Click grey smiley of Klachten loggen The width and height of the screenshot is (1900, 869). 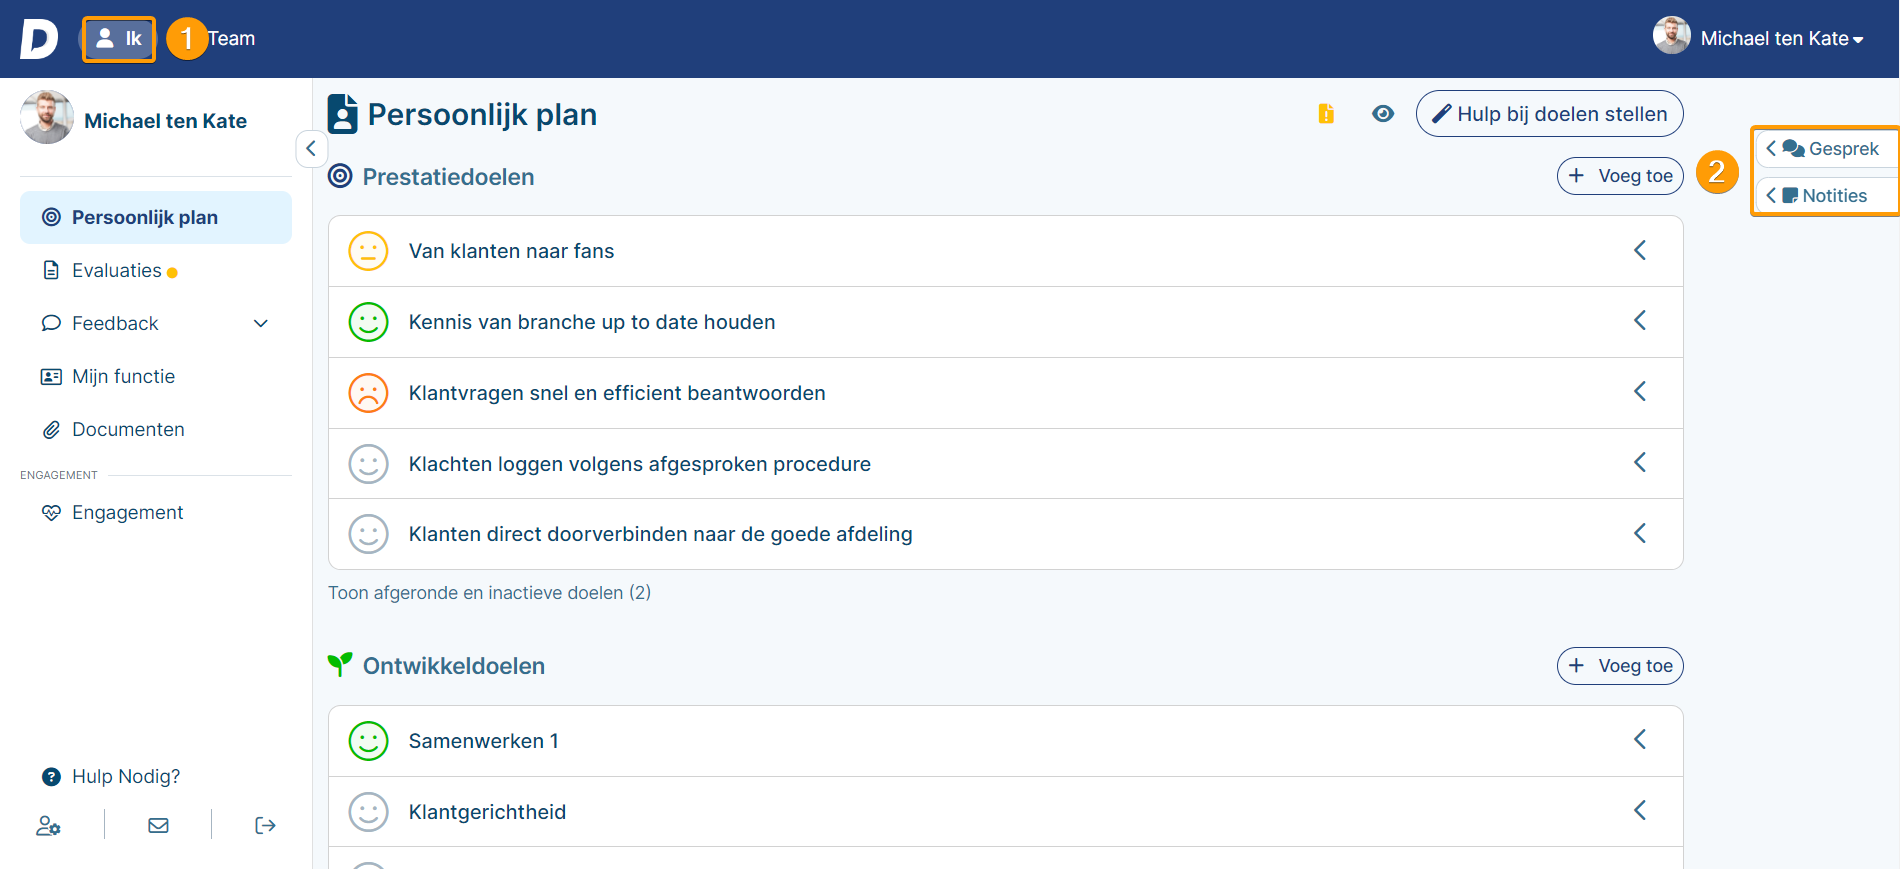tap(368, 464)
